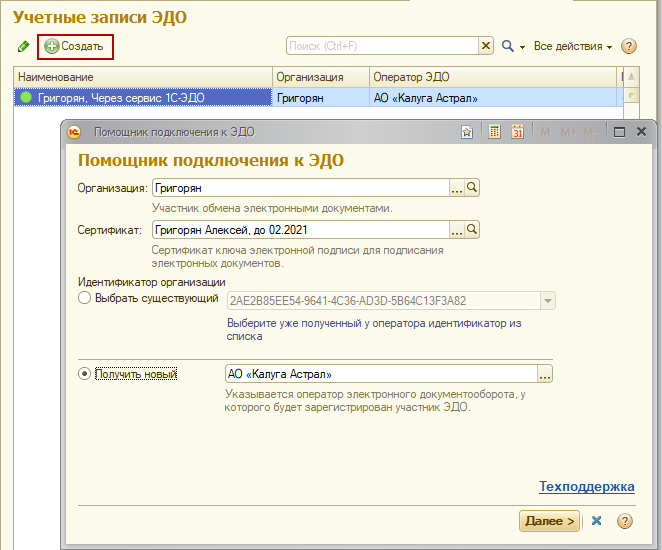This screenshot has width=662, height=550.
Task: Click the 1C logo icon in dialog title
Action: point(74,133)
